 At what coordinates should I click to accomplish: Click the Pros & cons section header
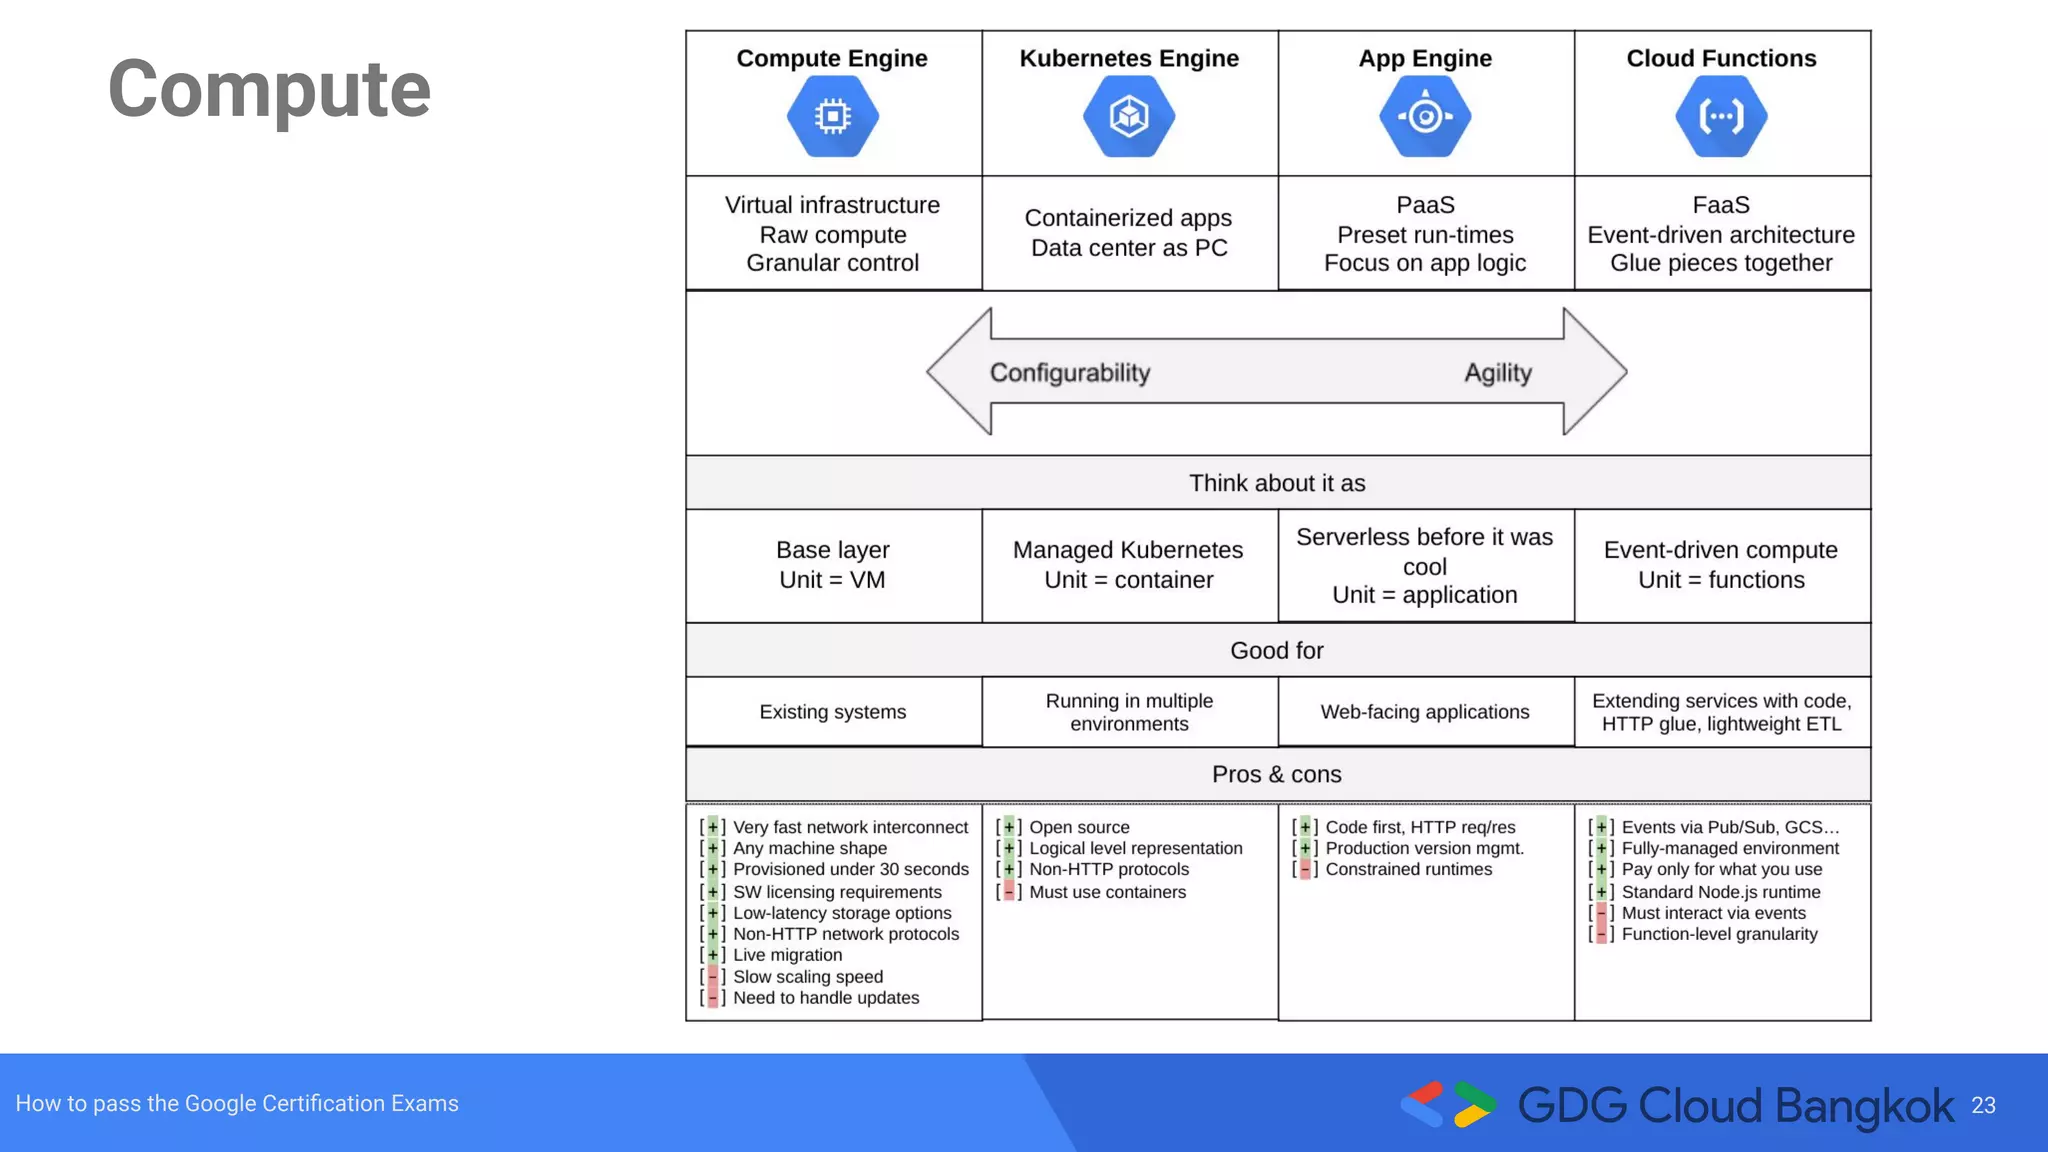click(1277, 775)
